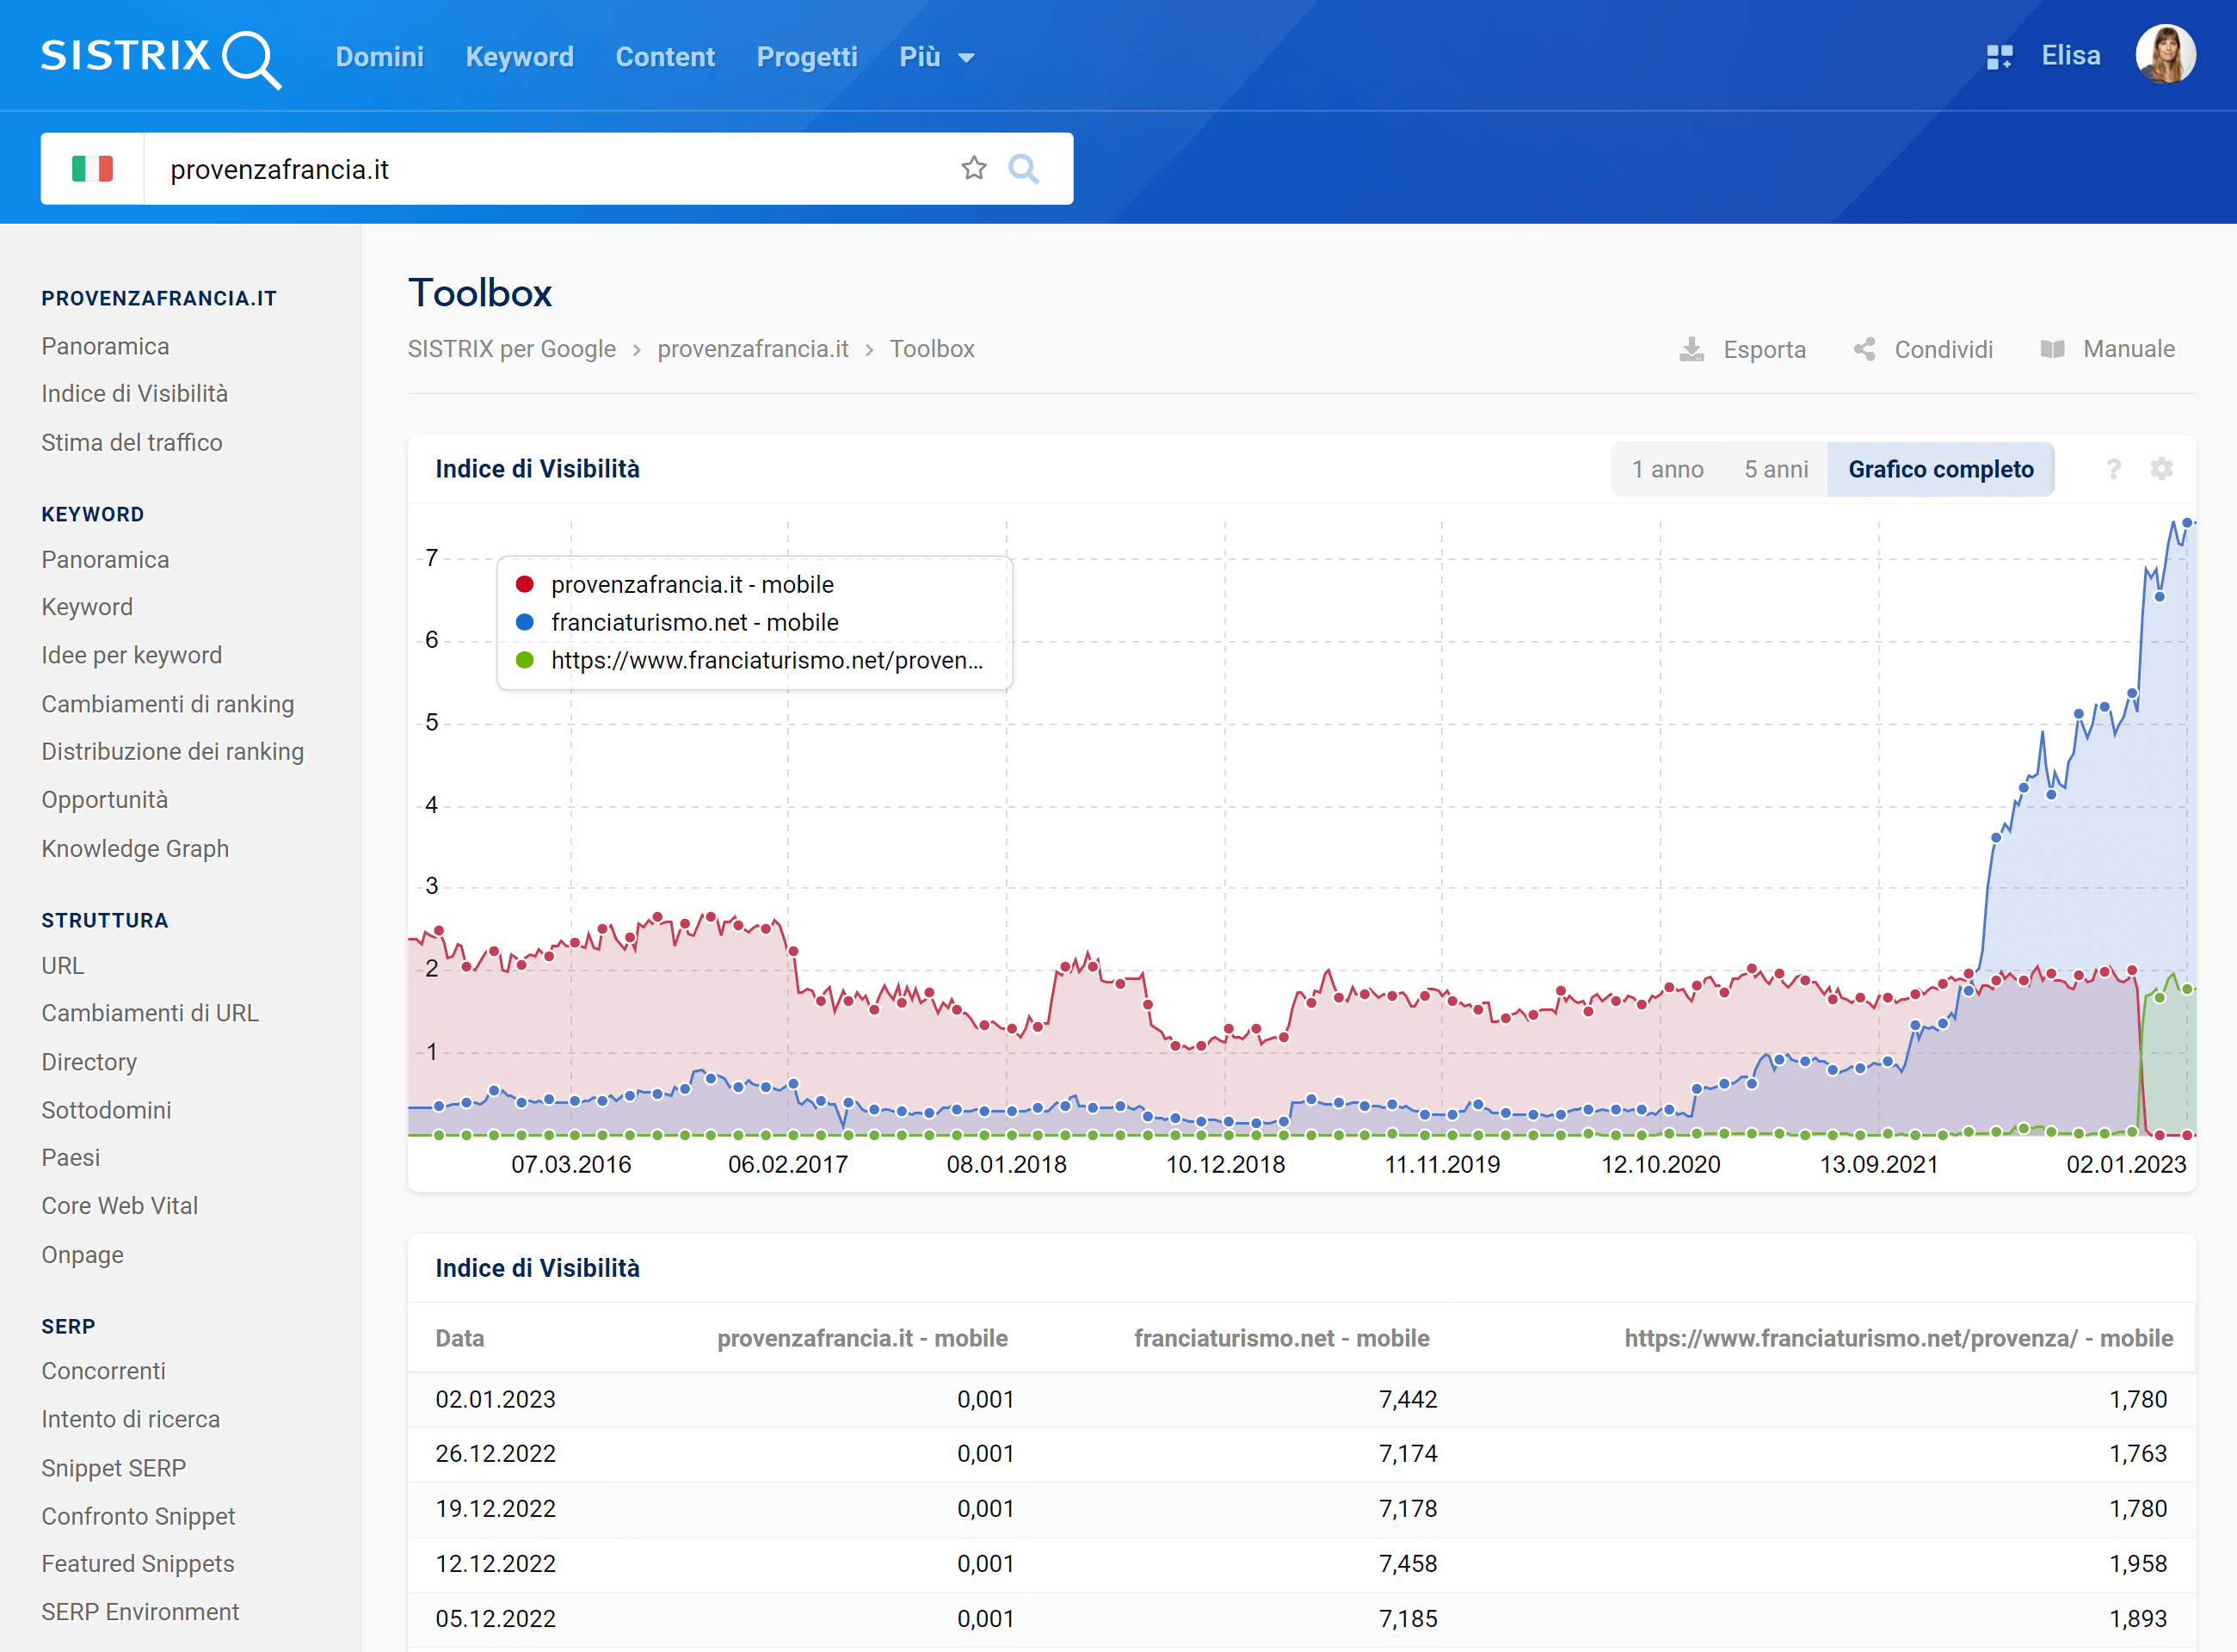Open Featured Snippets
This screenshot has height=1652, width=2237.
tap(138, 1564)
